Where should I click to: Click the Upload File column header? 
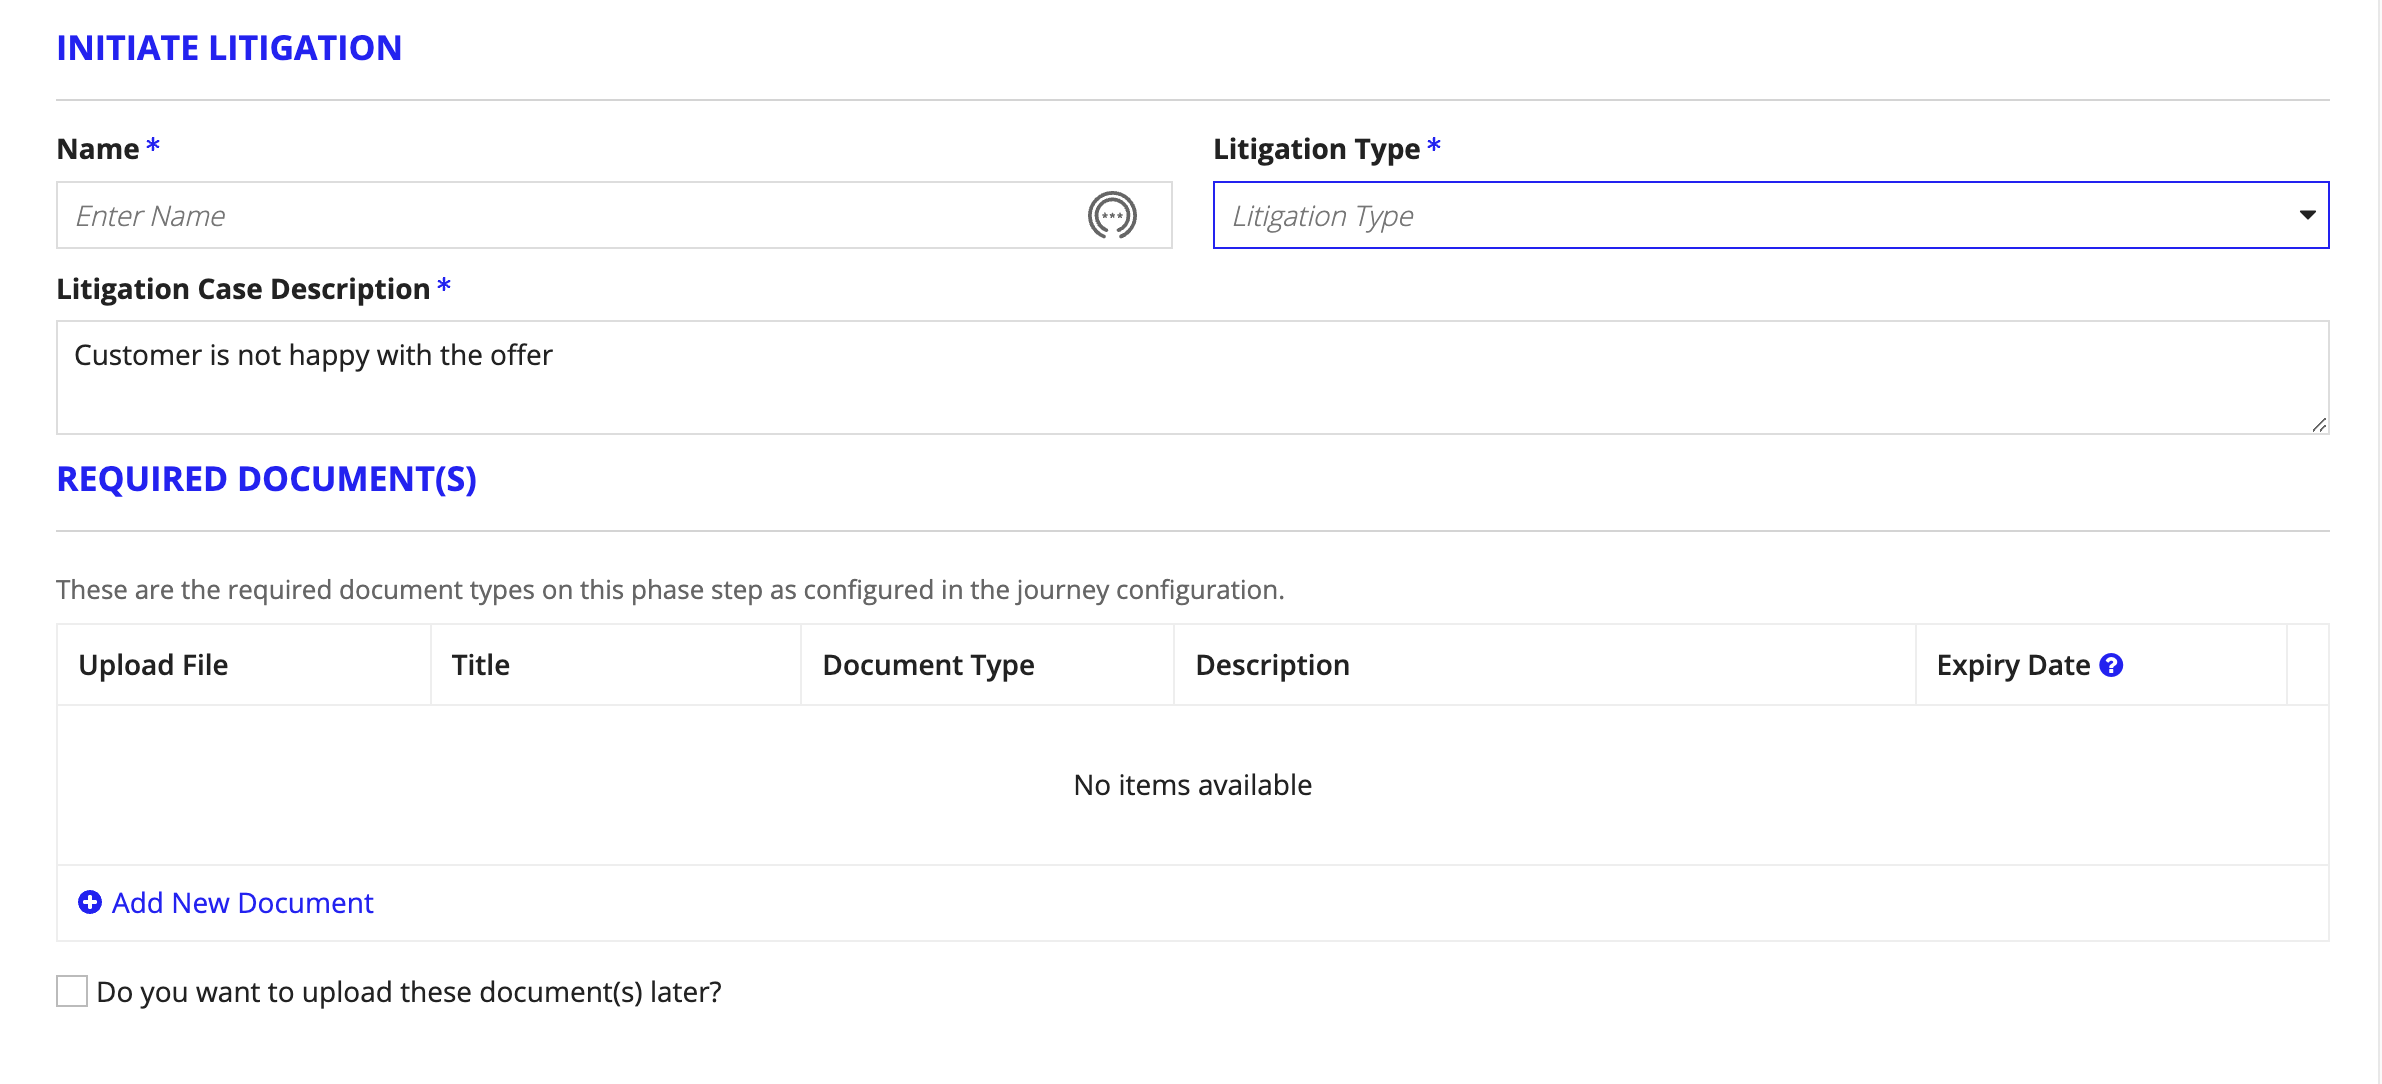[244, 665]
